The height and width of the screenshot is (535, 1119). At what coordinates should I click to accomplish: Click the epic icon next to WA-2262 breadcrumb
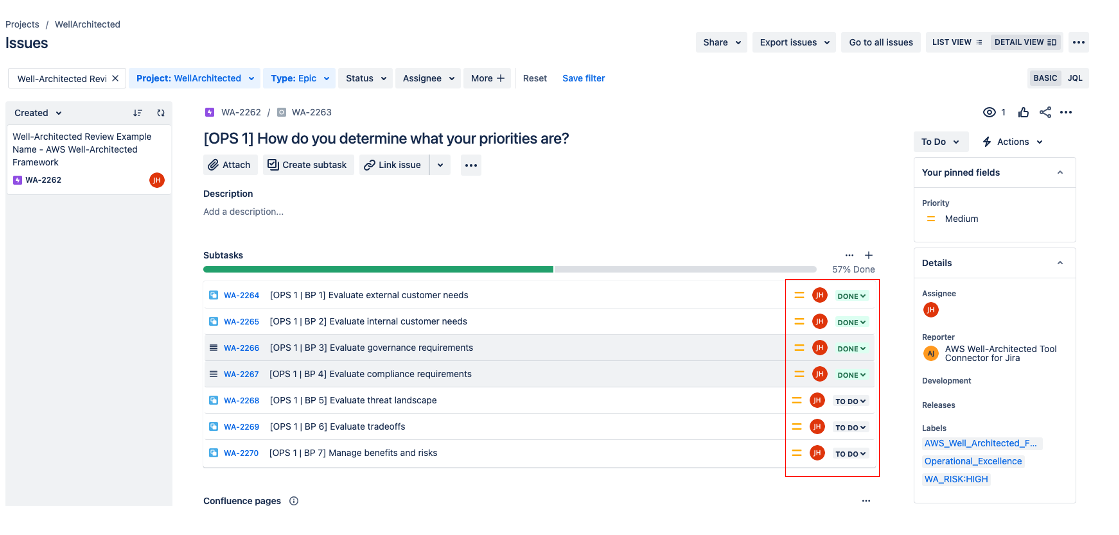tap(209, 112)
